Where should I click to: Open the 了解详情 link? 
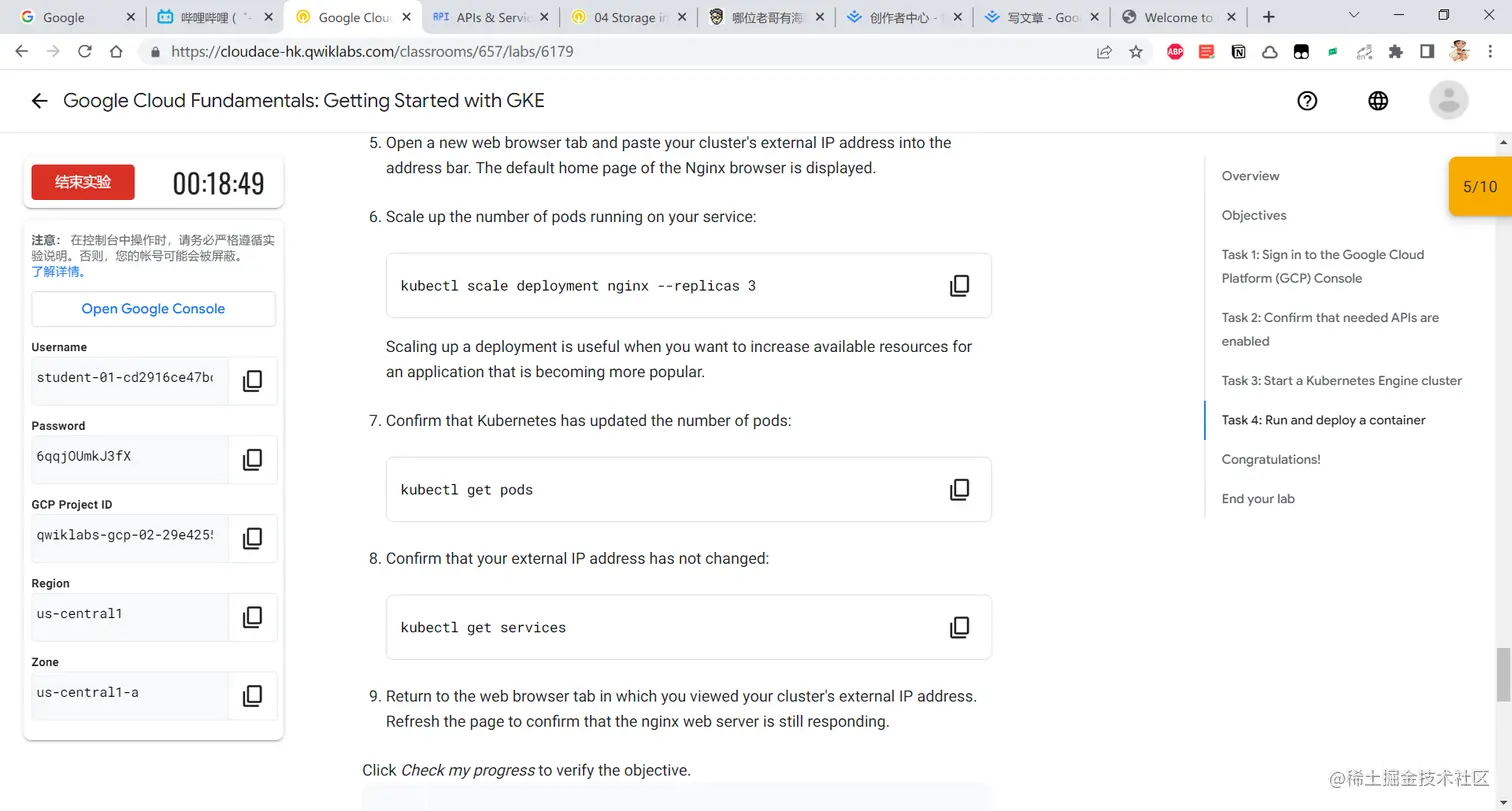tap(58, 271)
